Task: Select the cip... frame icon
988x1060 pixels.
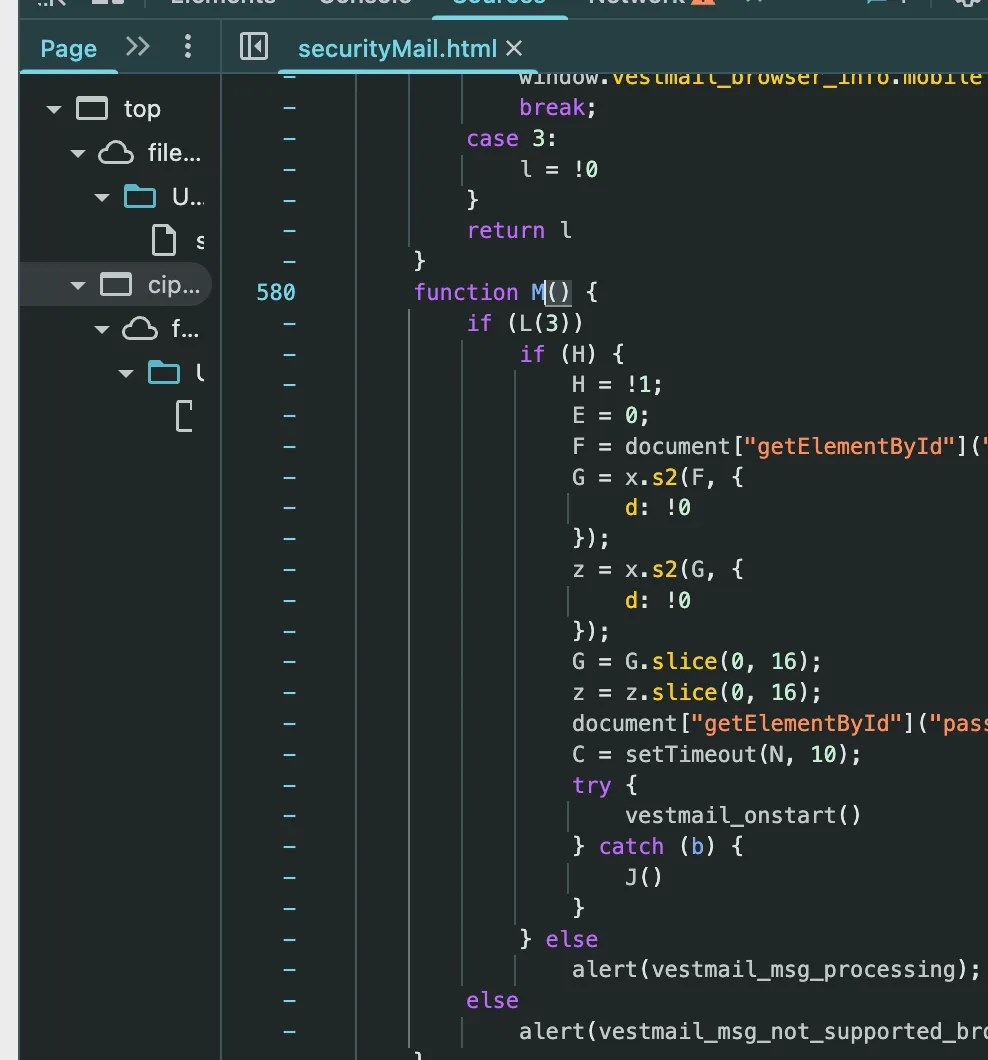Action: point(116,285)
